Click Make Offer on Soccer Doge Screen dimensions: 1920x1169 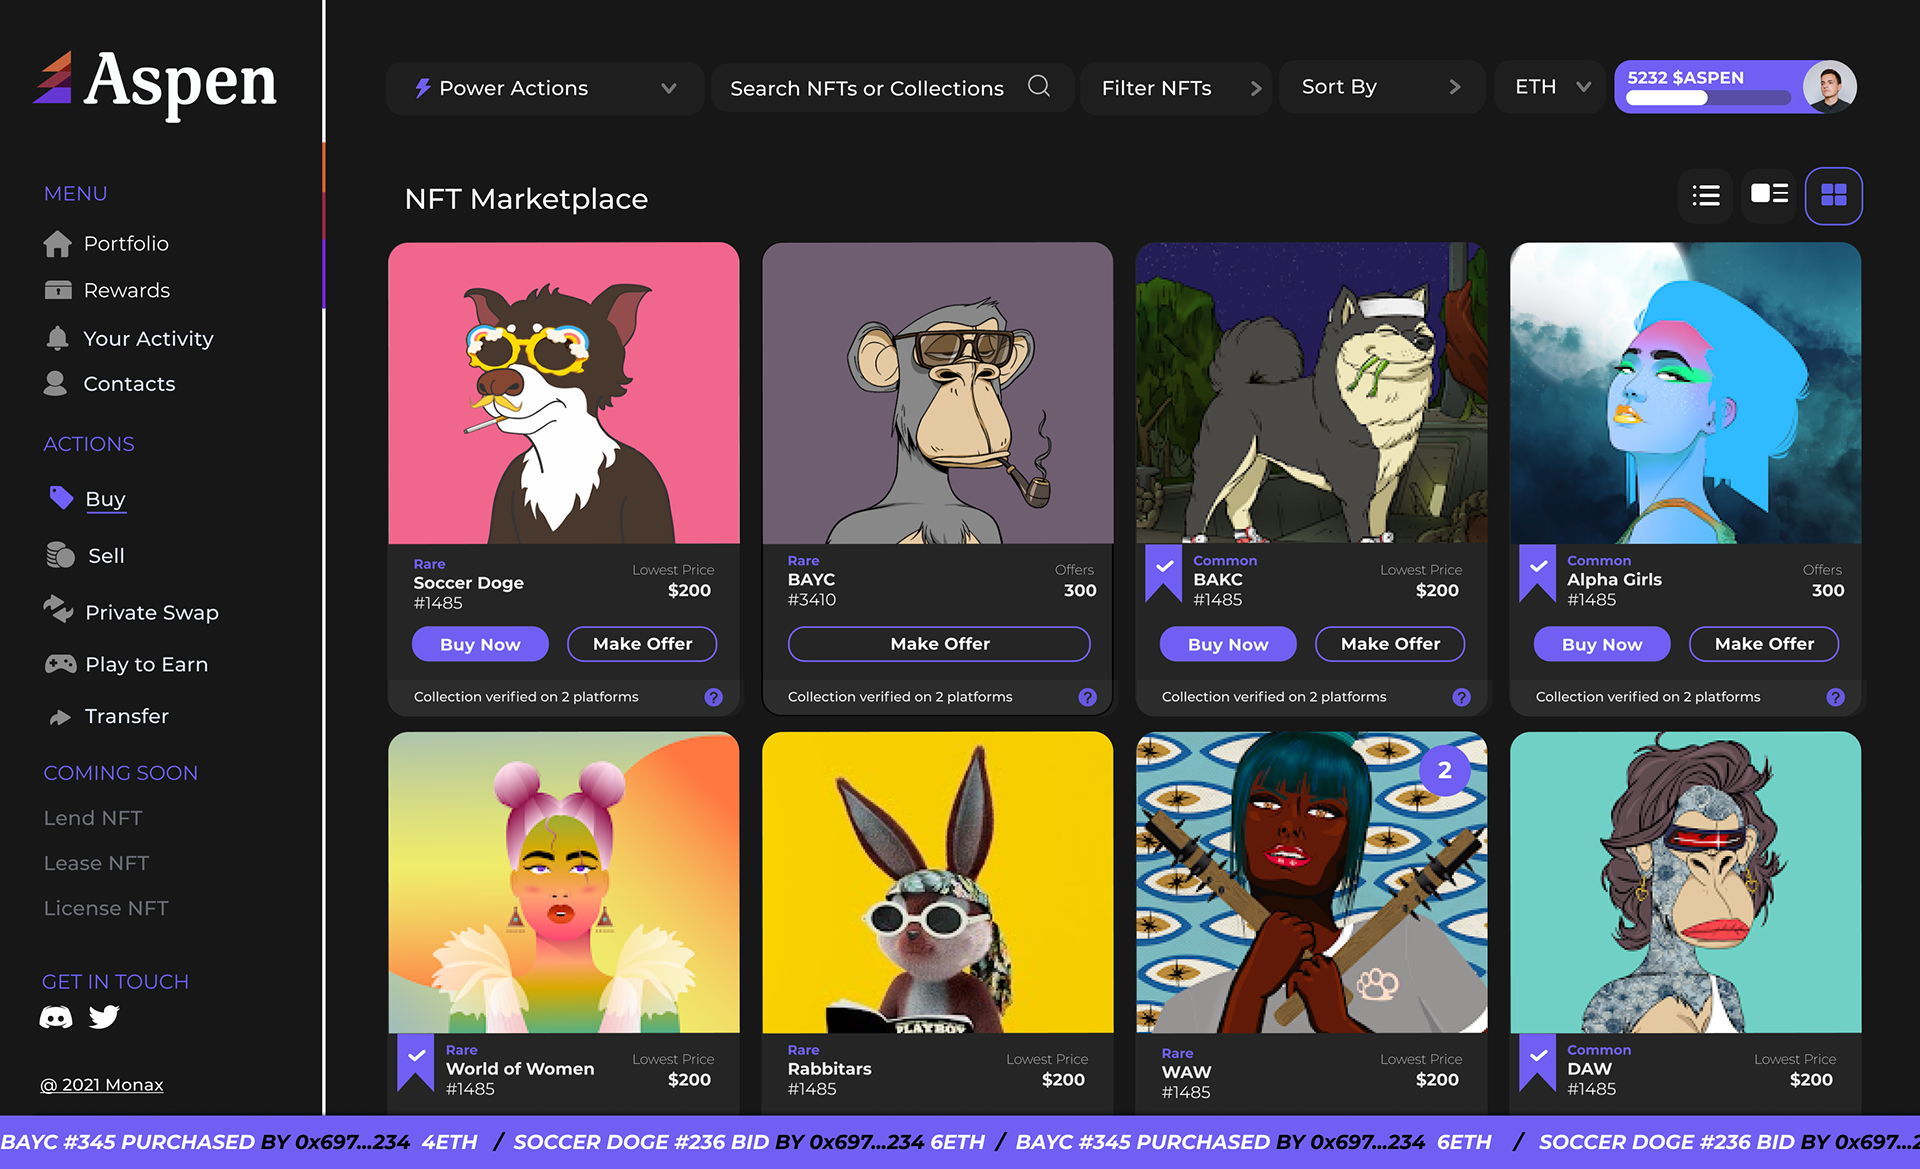coord(642,644)
